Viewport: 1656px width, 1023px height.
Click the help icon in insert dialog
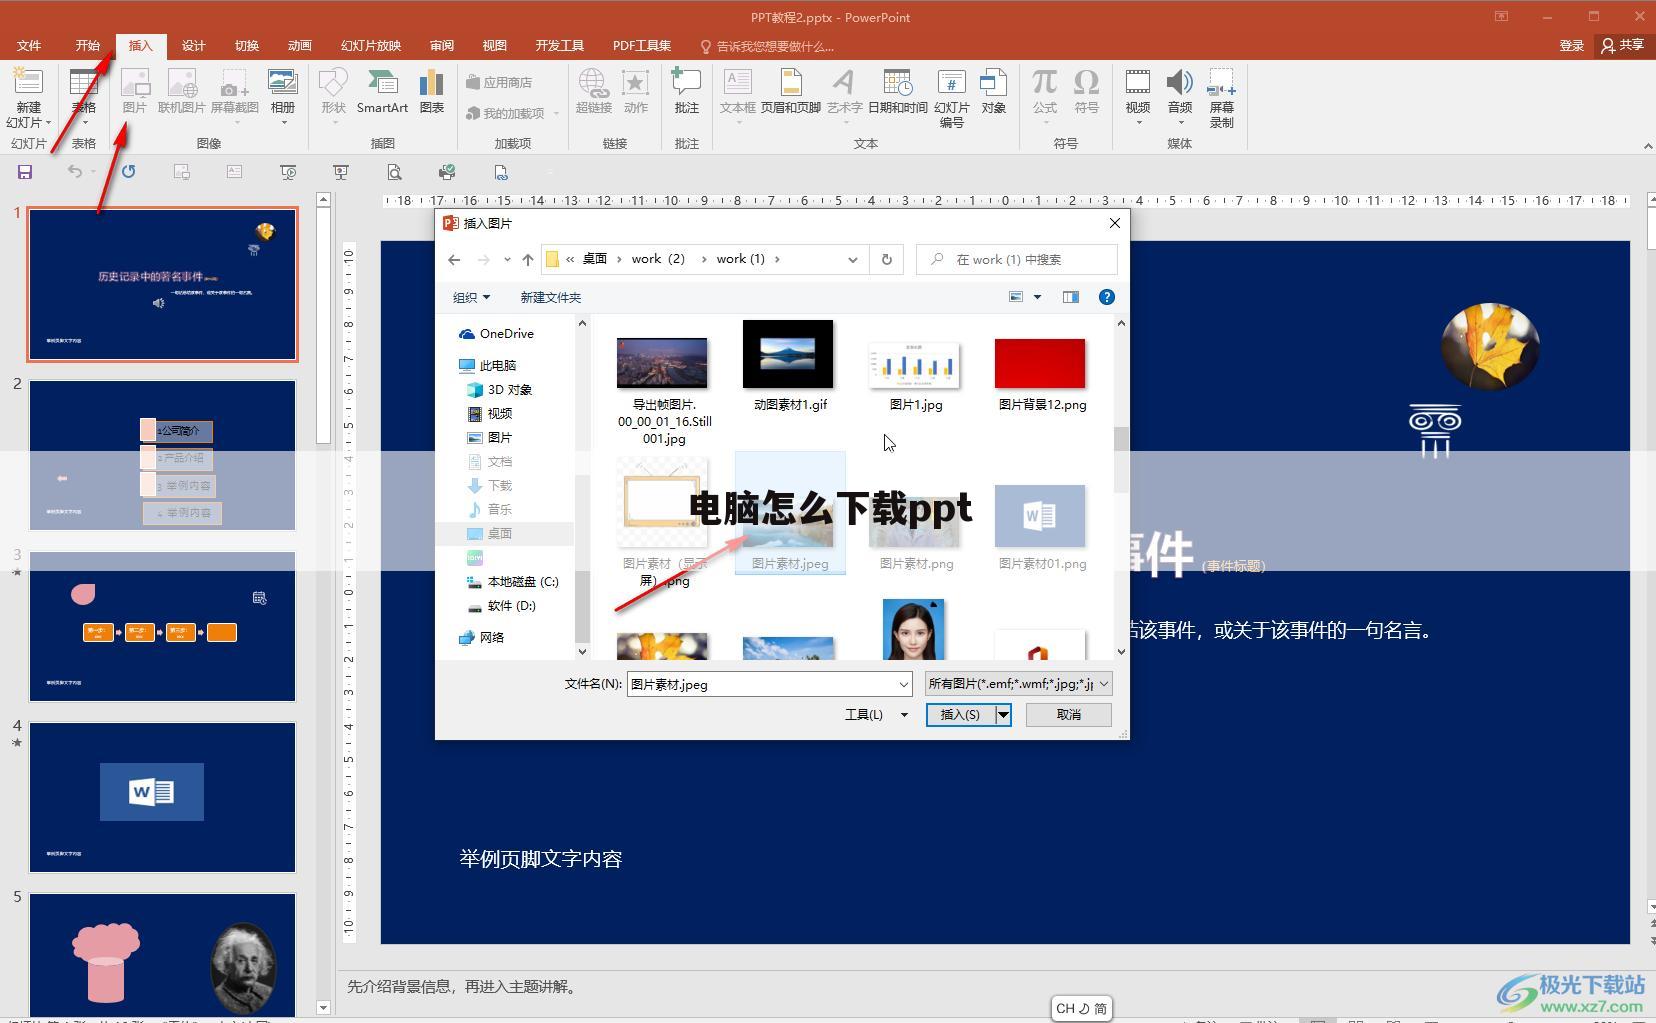[1106, 297]
